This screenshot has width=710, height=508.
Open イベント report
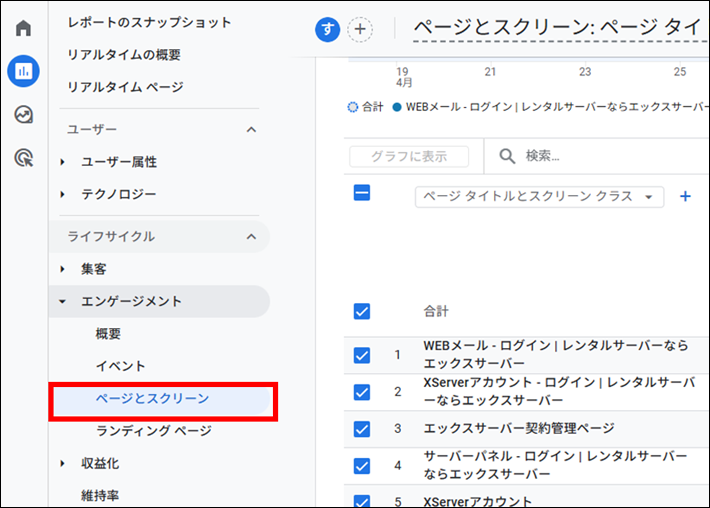tap(120, 366)
